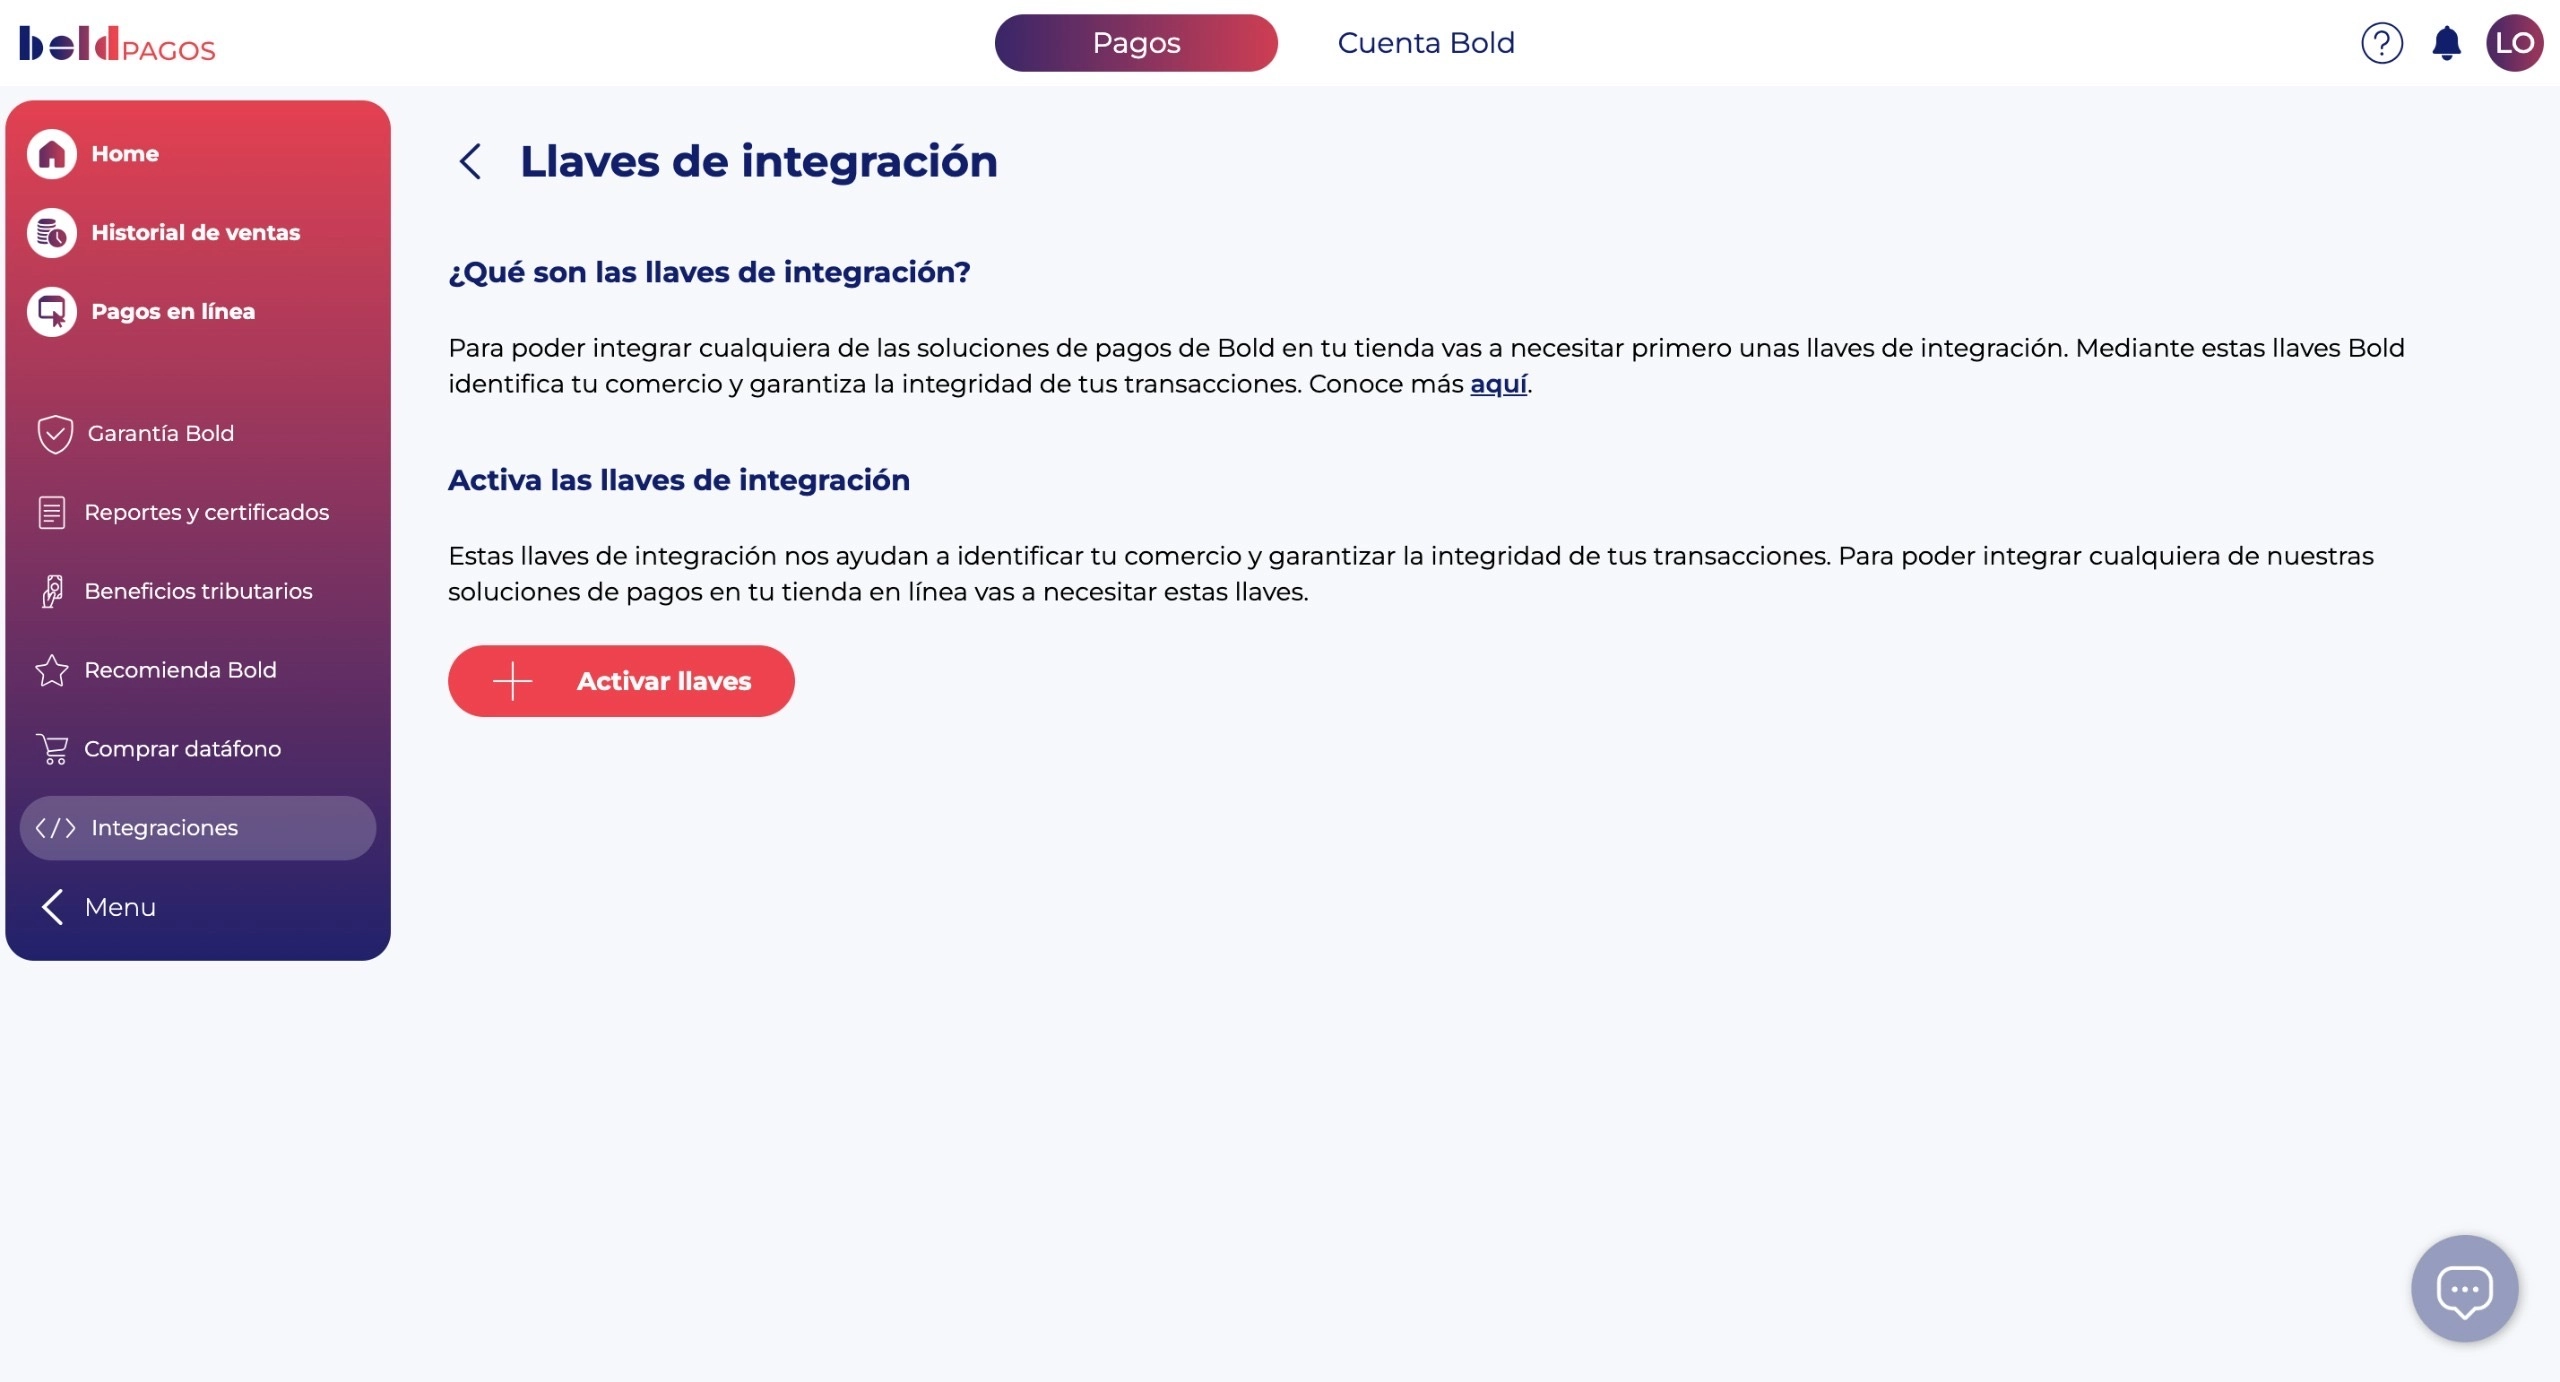Select Reportes y certificados icon
The image size is (2560, 1382).
click(x=52, y=512)
